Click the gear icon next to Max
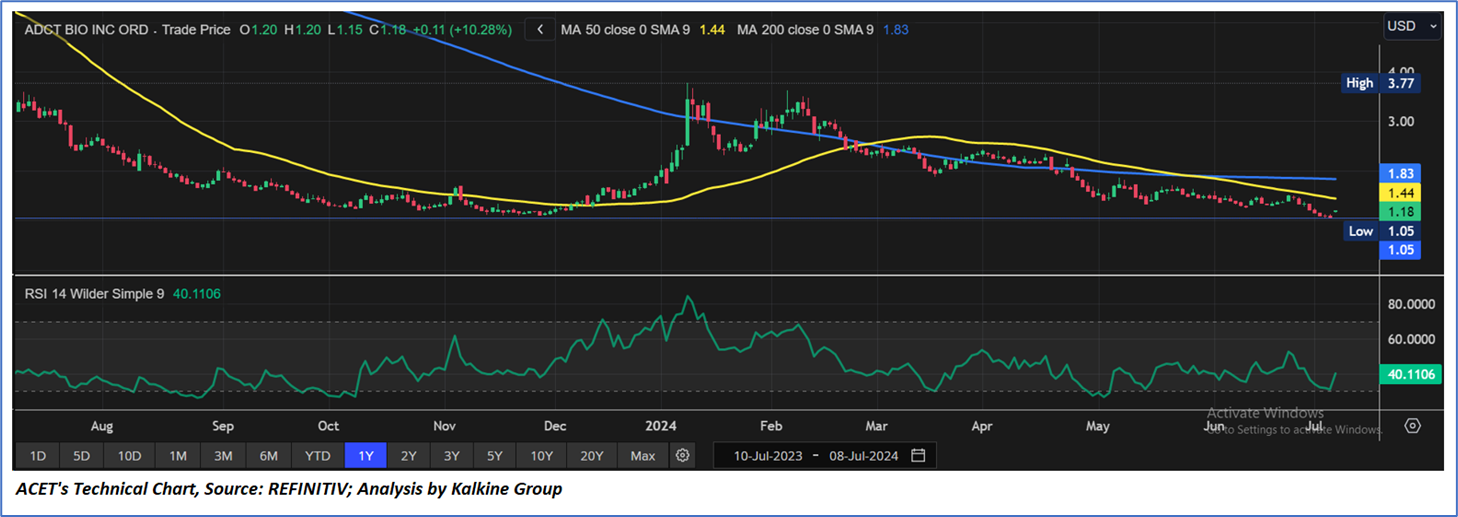1458x517 pixels. tap(683, 456)
